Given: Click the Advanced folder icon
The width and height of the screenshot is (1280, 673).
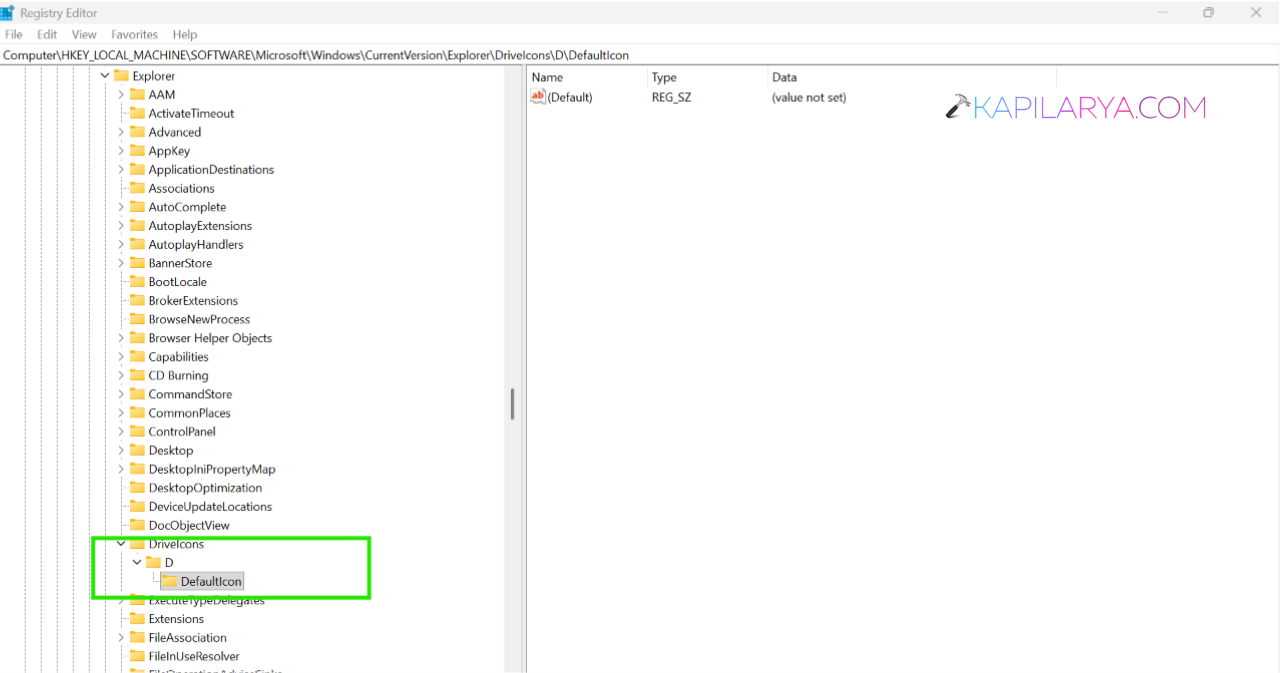Looking at the screenshot, I should (137, 132).
